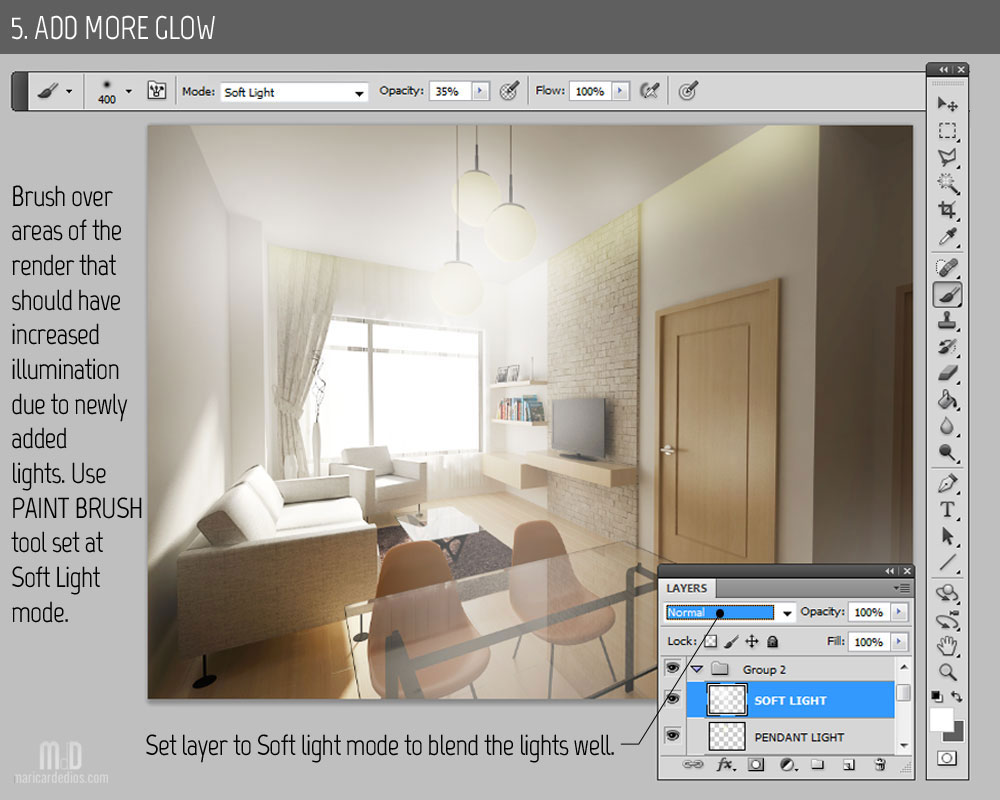
Task: Click the foreground color swatch
Action: pyautogui.click(x=941, y=719)
